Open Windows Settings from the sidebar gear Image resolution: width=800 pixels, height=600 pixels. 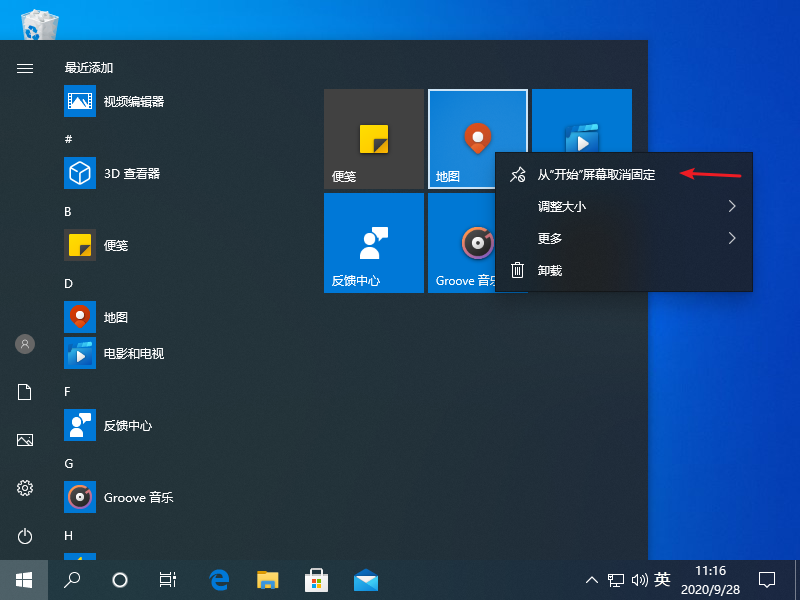24,488
